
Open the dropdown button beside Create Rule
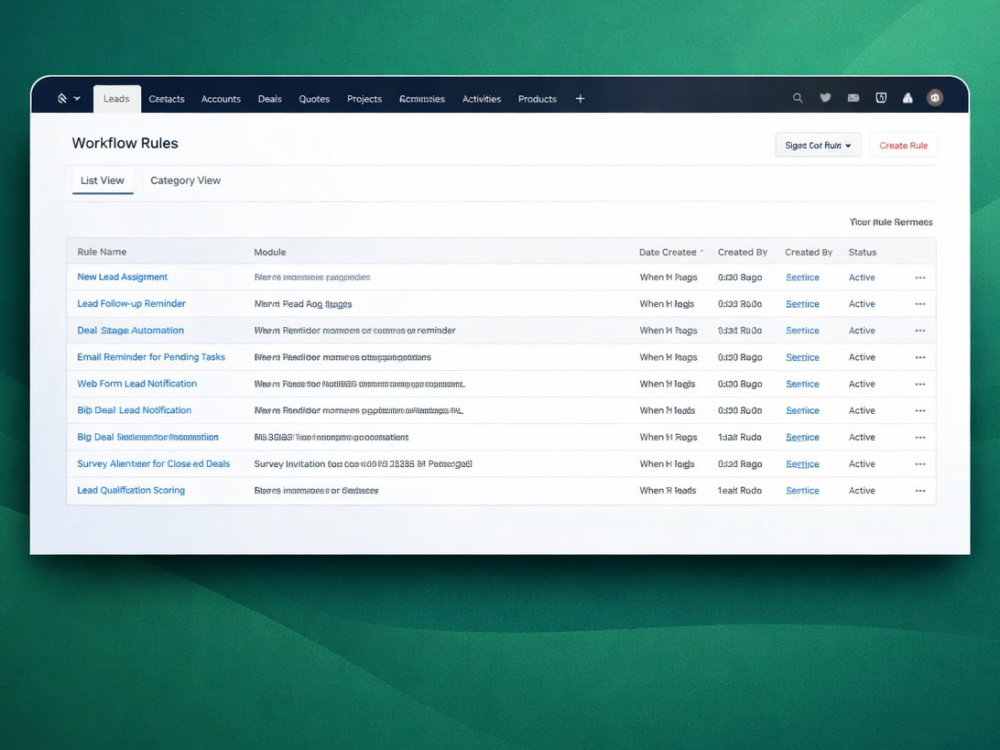tap(818, 145)
